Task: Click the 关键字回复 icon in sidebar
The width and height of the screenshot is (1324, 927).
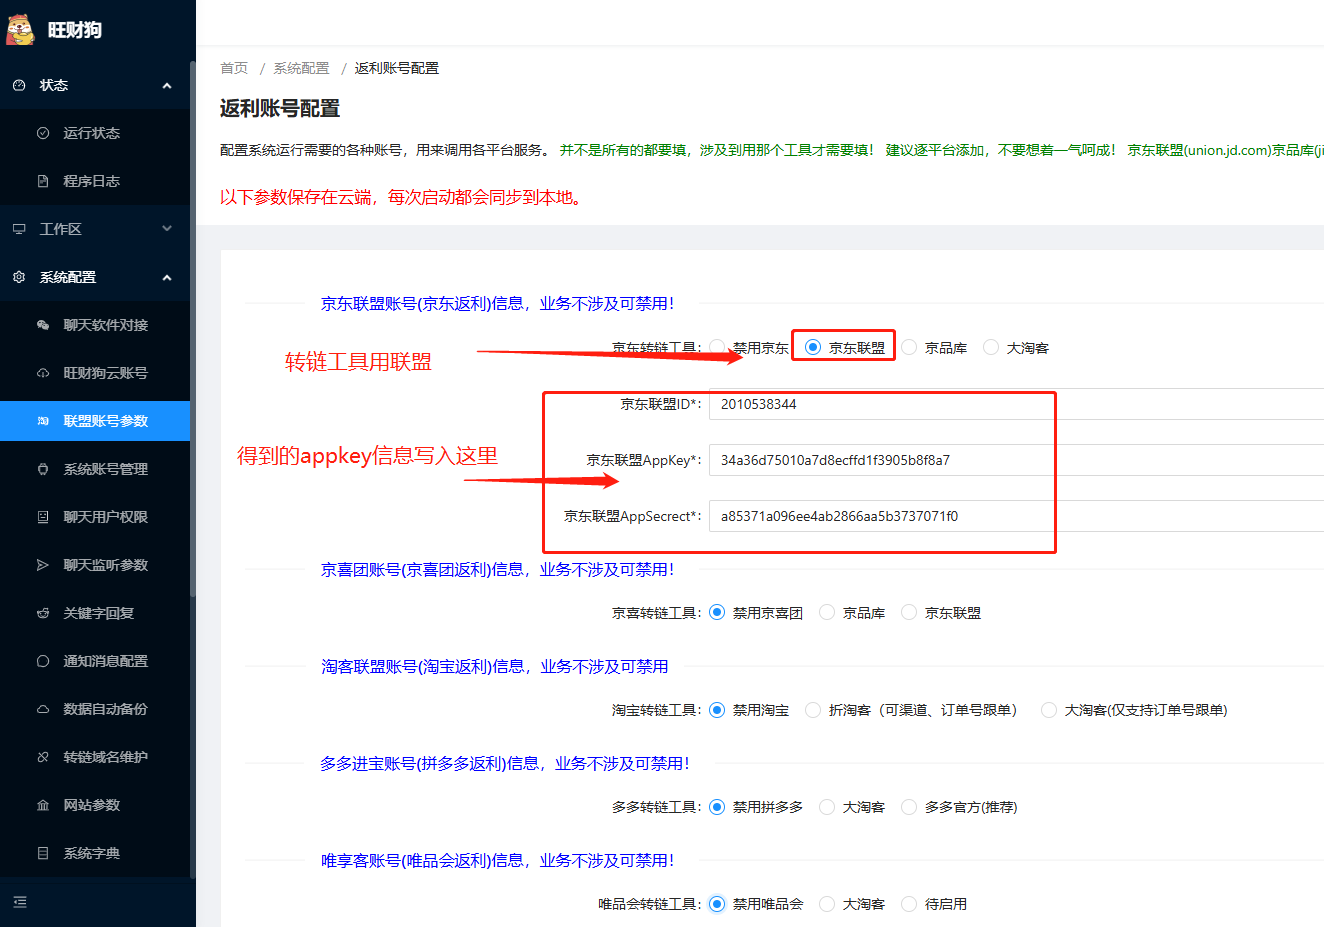Action: 43,613
